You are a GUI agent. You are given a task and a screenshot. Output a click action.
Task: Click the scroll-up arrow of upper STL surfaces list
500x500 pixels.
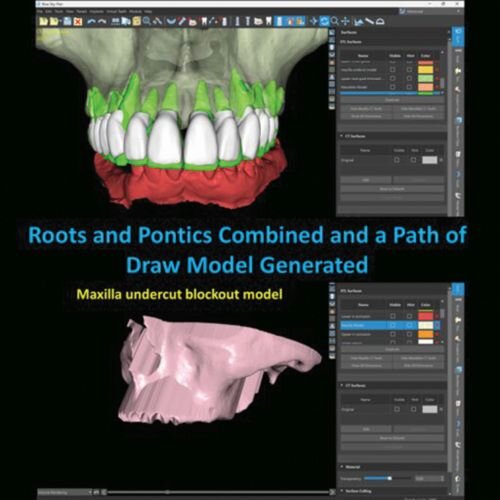click(x=442, y=52)
